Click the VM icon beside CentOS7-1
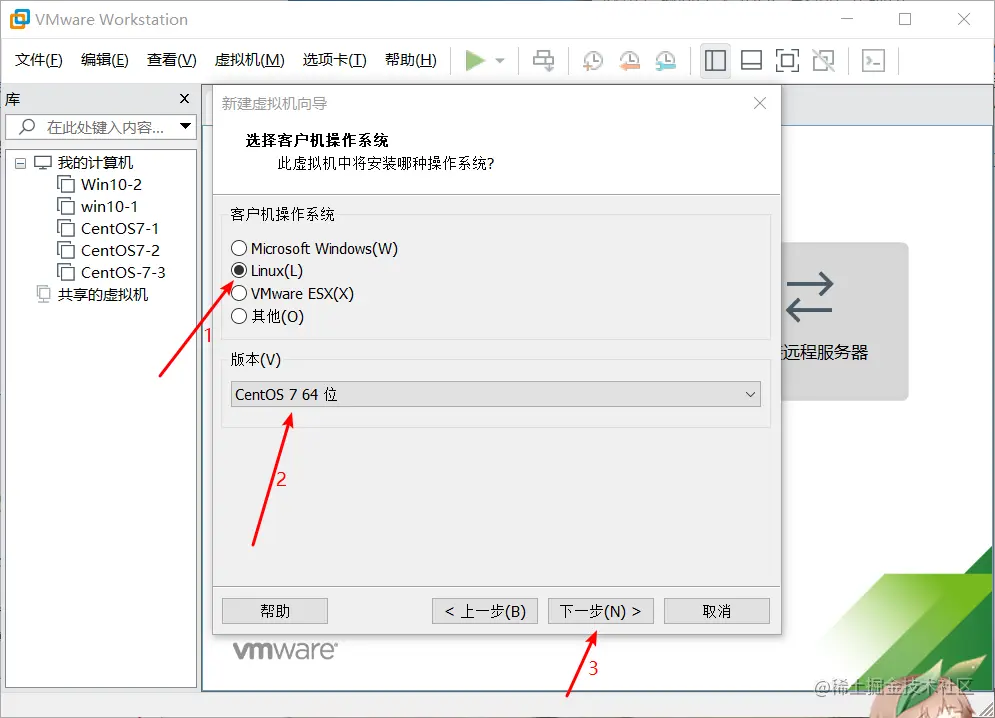Image resolution: width=995 pixels, height=718 pixels. pyautogui.click(x=65, y=228)
